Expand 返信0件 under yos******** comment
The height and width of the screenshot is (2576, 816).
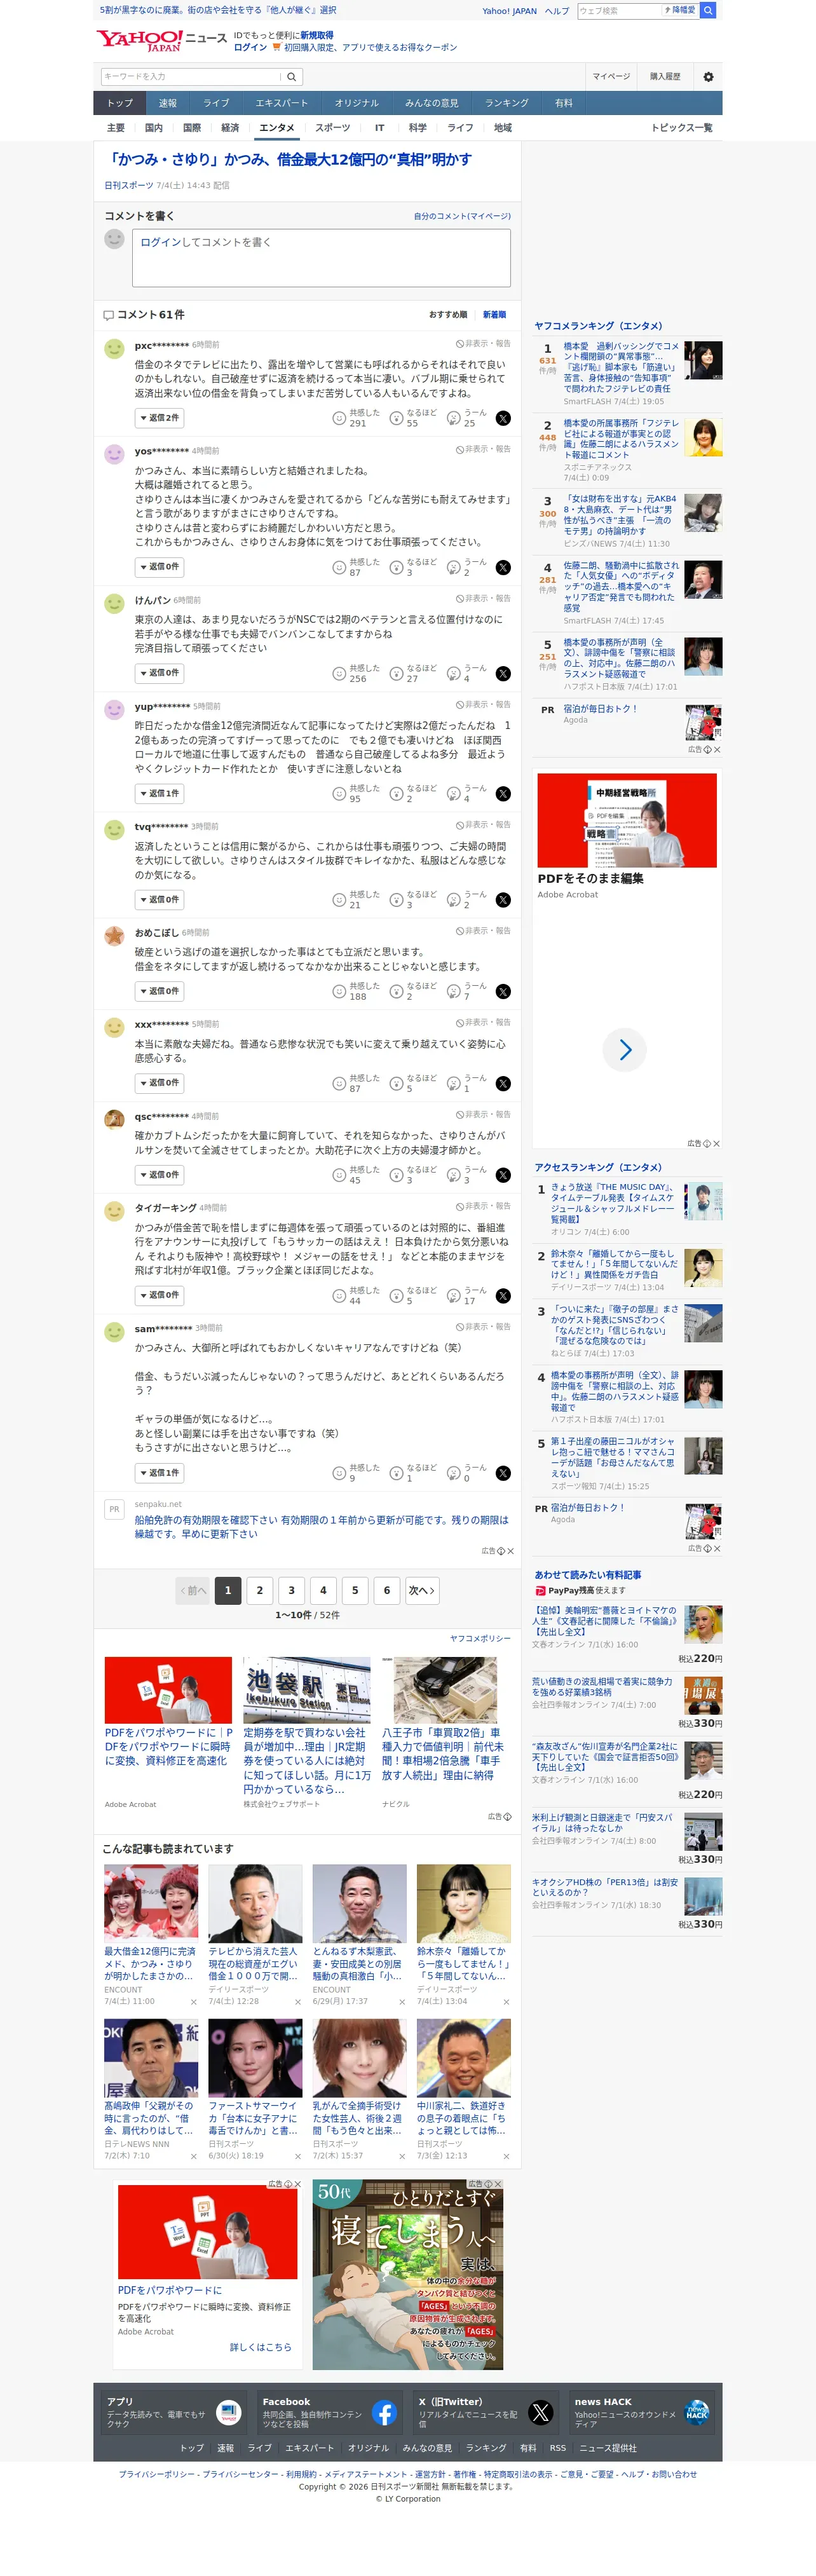(x=160, y=567)
